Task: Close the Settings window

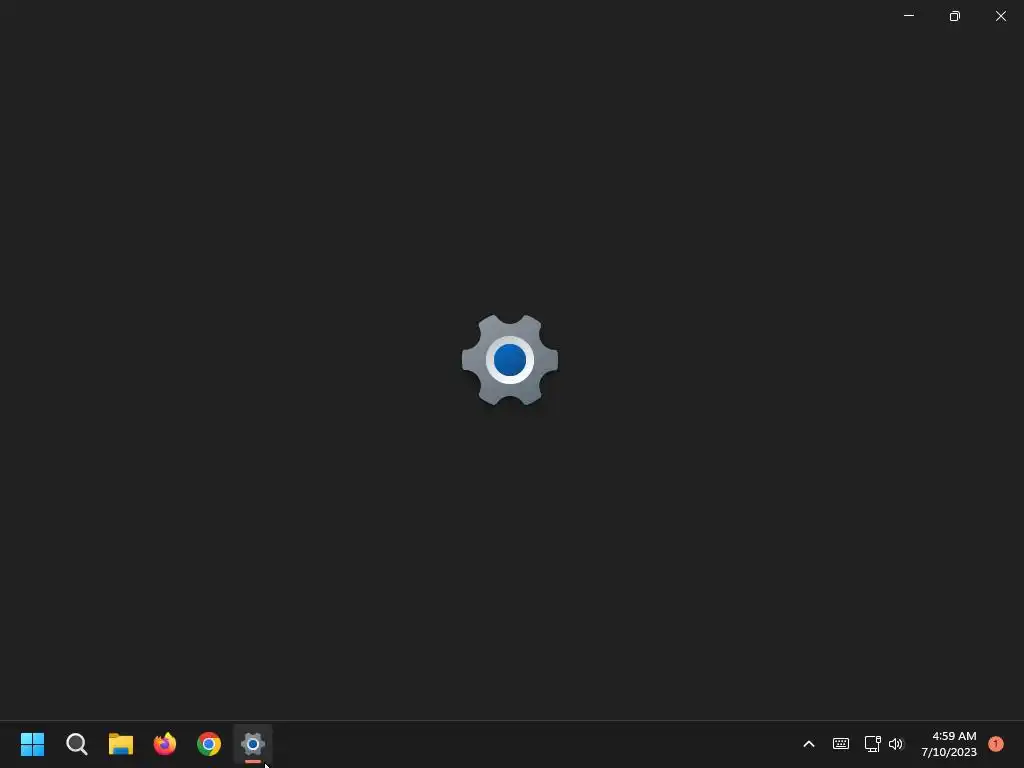Action: tap(1000, 16)
